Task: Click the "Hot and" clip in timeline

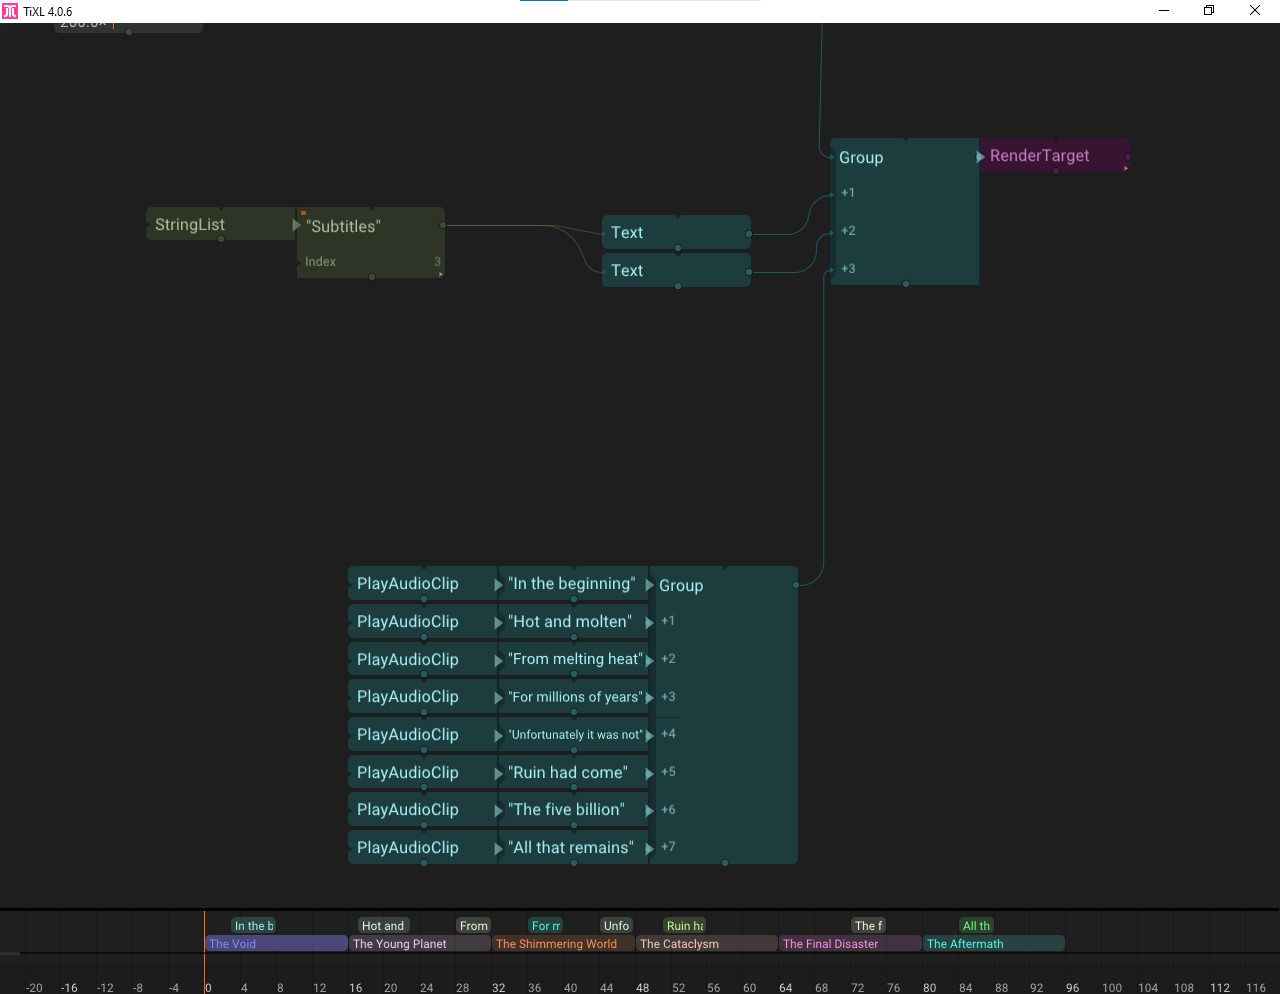Action: [x=383, y=926]
